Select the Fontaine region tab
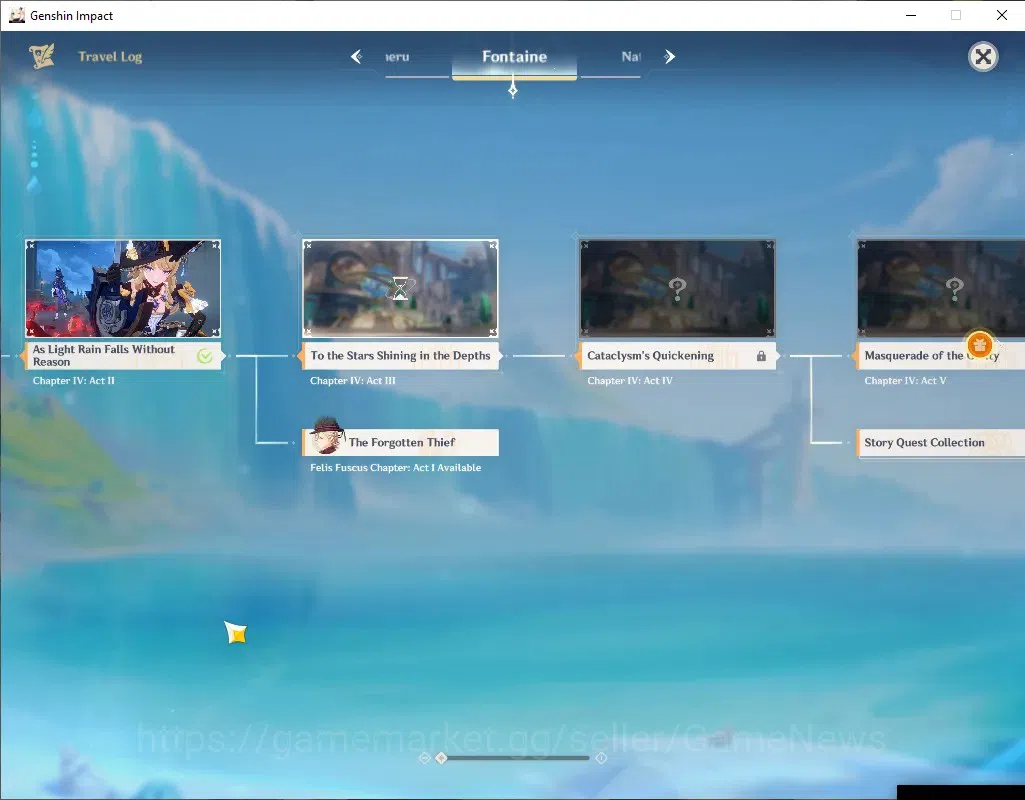 (x=514, y=57)
